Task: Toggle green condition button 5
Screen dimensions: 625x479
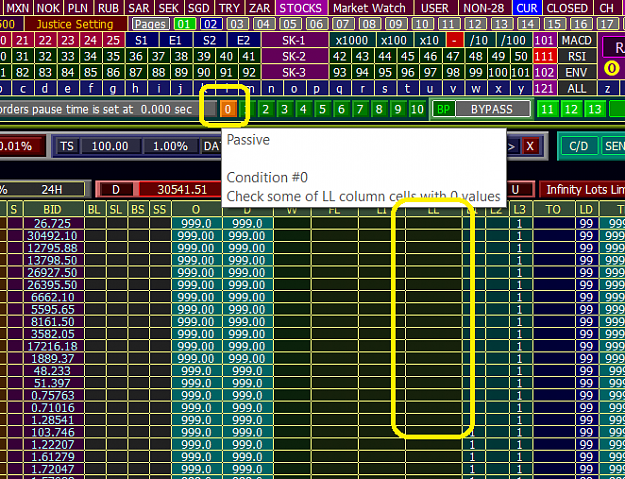Action: point(322,109)
